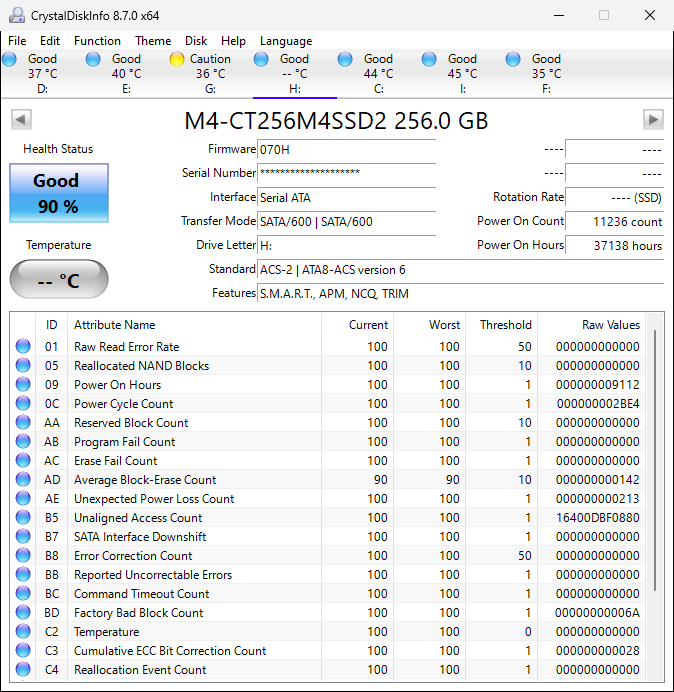The width and height of the screenshot is (674, 692).
Task: Select disk F: status orb at 35 °C
Action: [512, 59]
